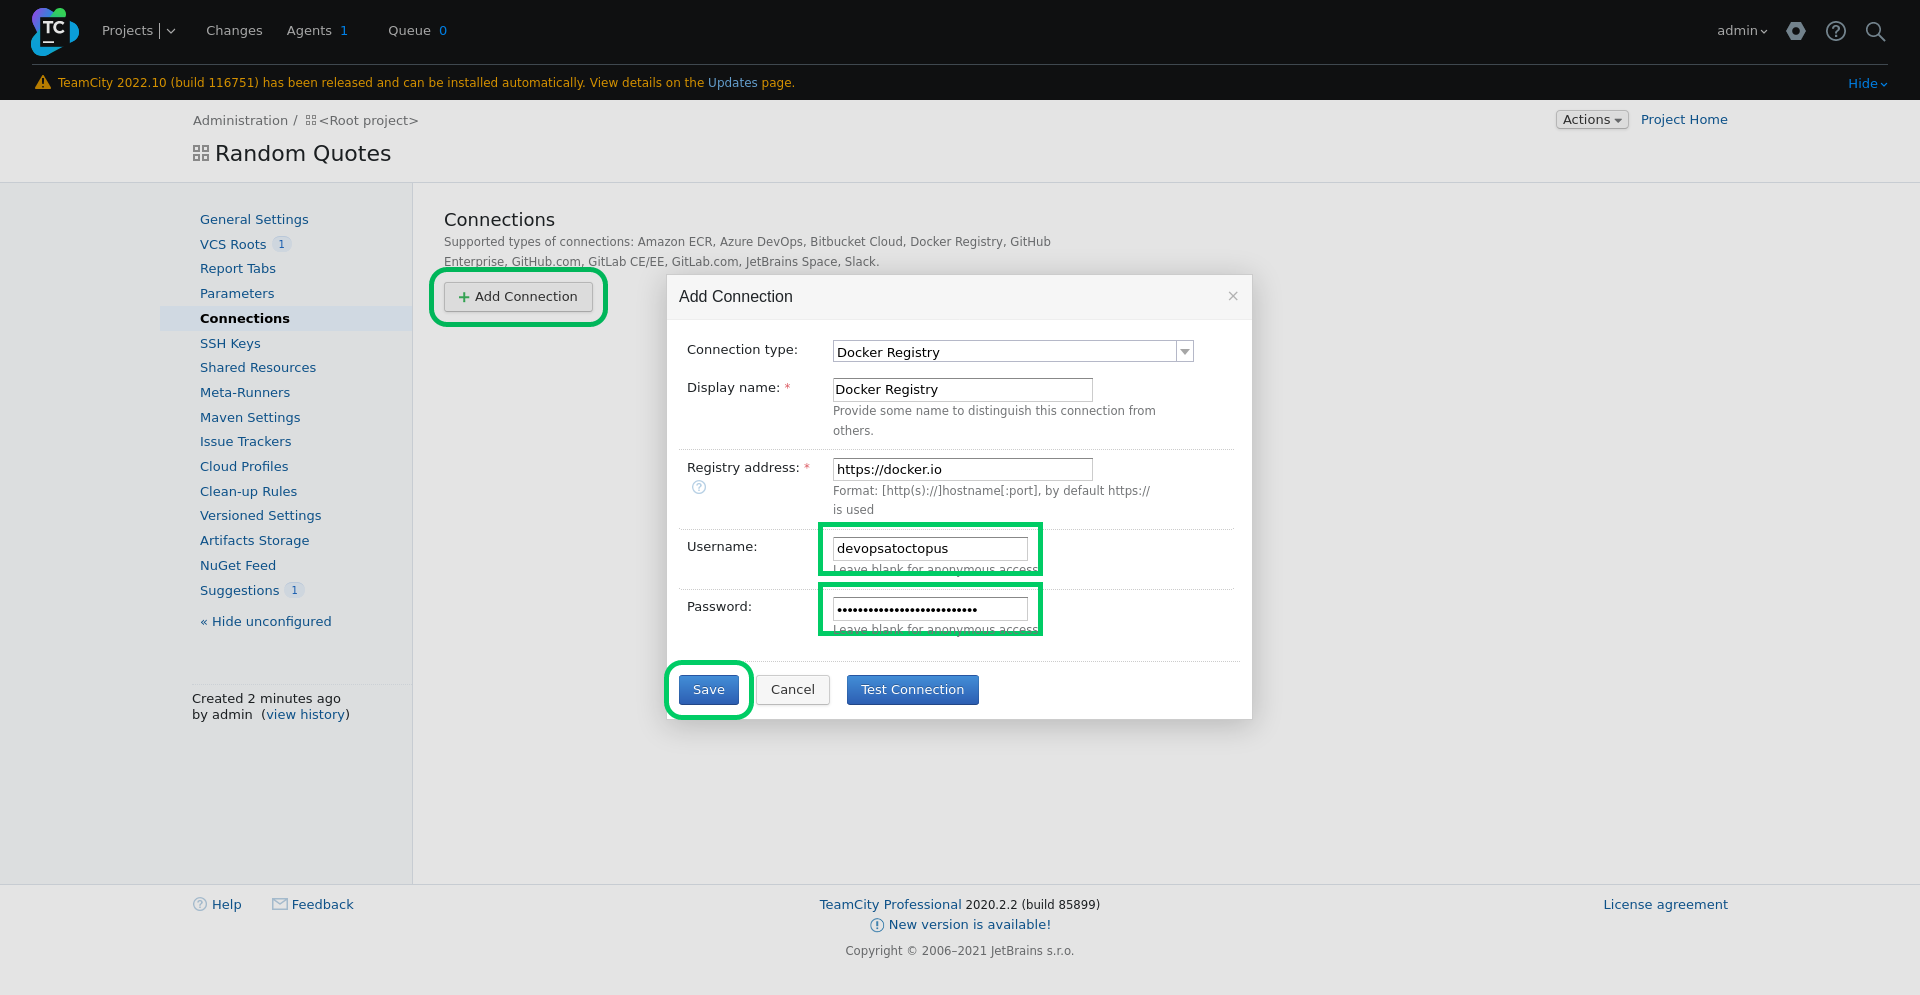Open SSH Keys in sidebar
Viewport: 1920px width, 995px height.
pos(230,343)
